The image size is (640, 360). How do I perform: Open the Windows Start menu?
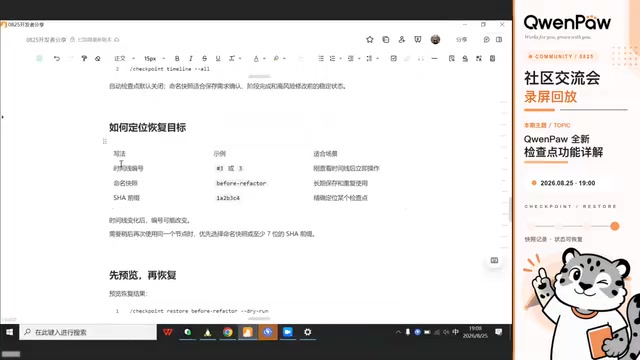(9, 332)
